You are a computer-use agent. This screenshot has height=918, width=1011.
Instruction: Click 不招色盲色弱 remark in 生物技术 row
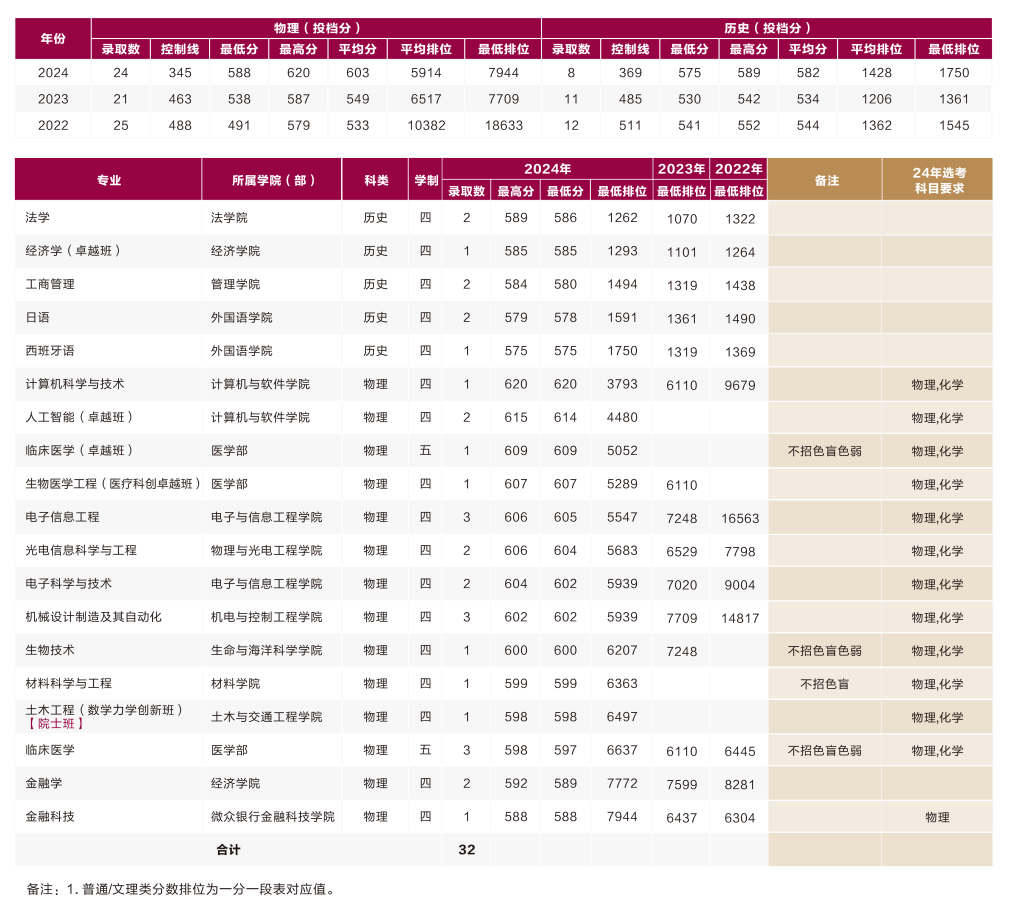coord(825,651)
